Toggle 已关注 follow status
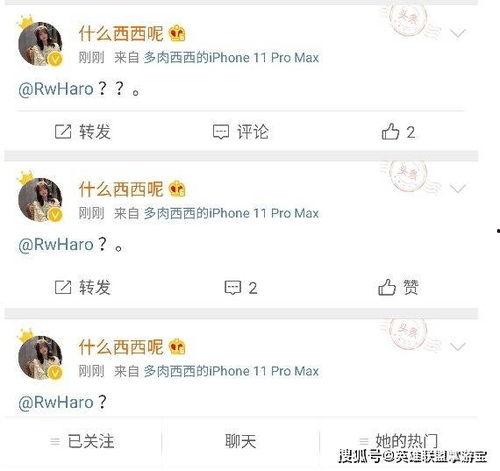Image resolution: width=500 pixels, height=471 pixels. [x=82, y=442]
